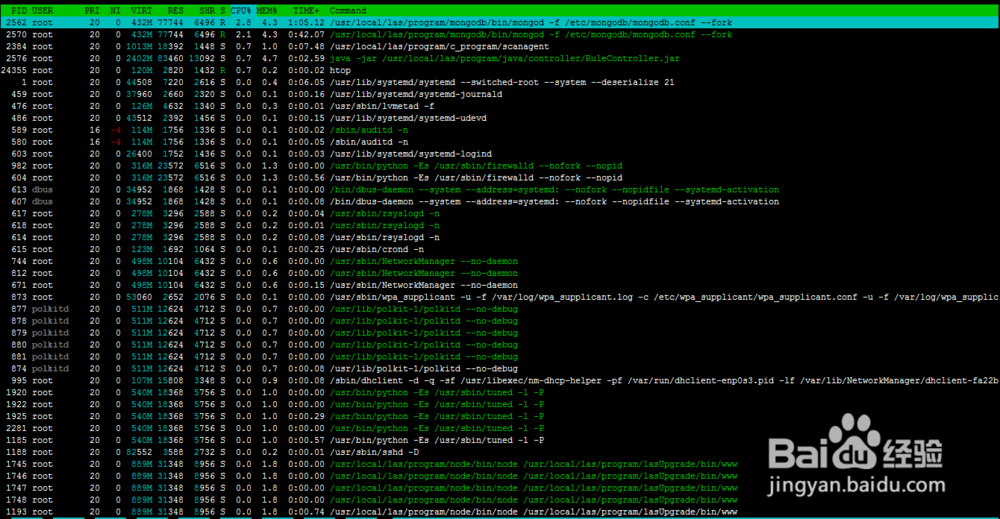This screenshot has height=519, width=1000.
Task: Select systemd-udevd process PID 486
Action: click(x=500, y=118)
